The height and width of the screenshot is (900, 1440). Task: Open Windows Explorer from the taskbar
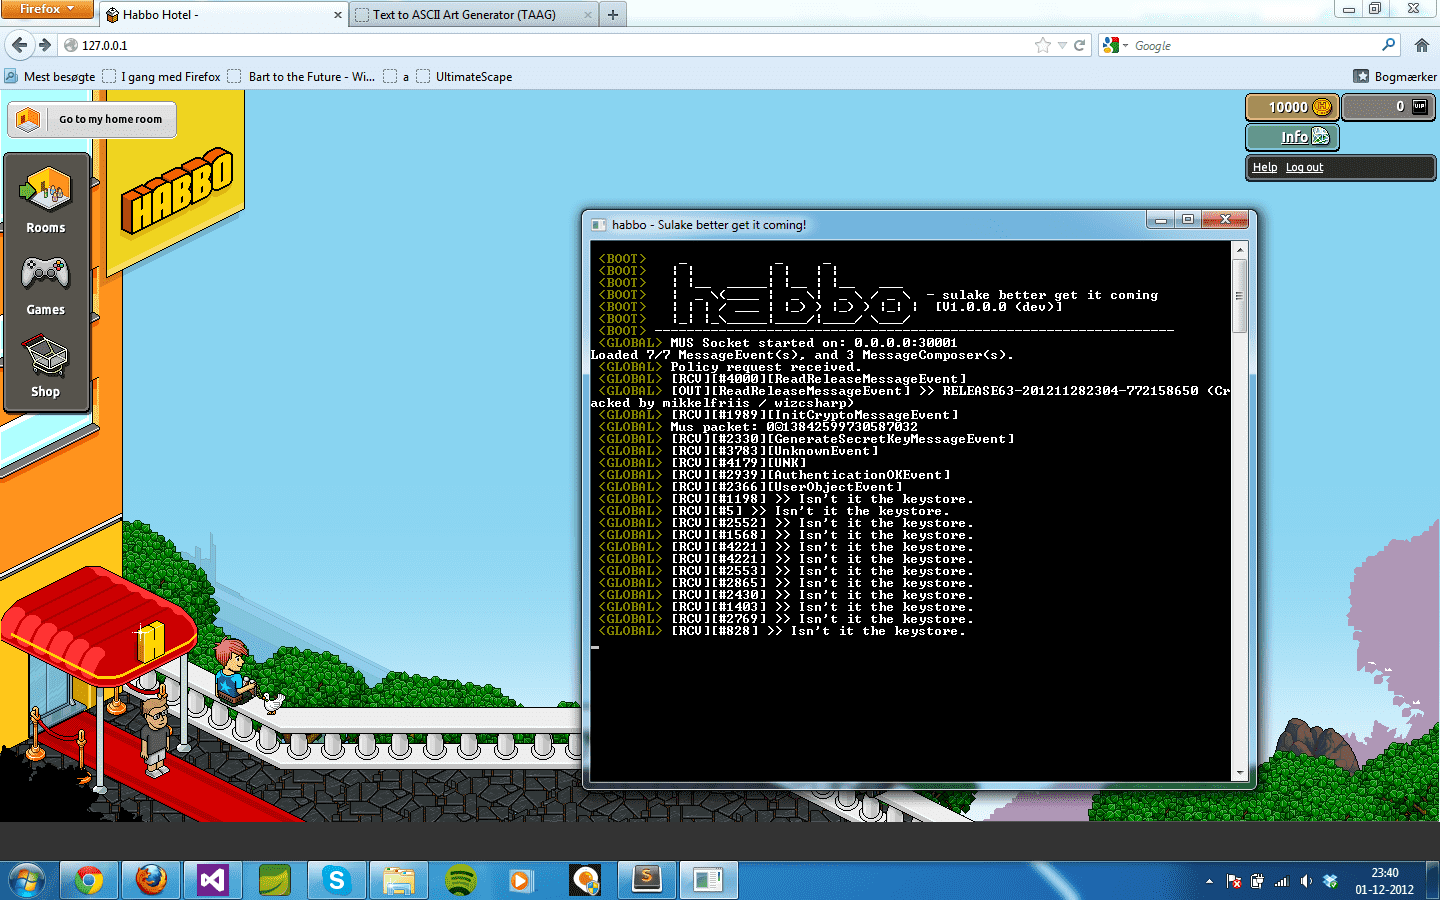point(399,880)
